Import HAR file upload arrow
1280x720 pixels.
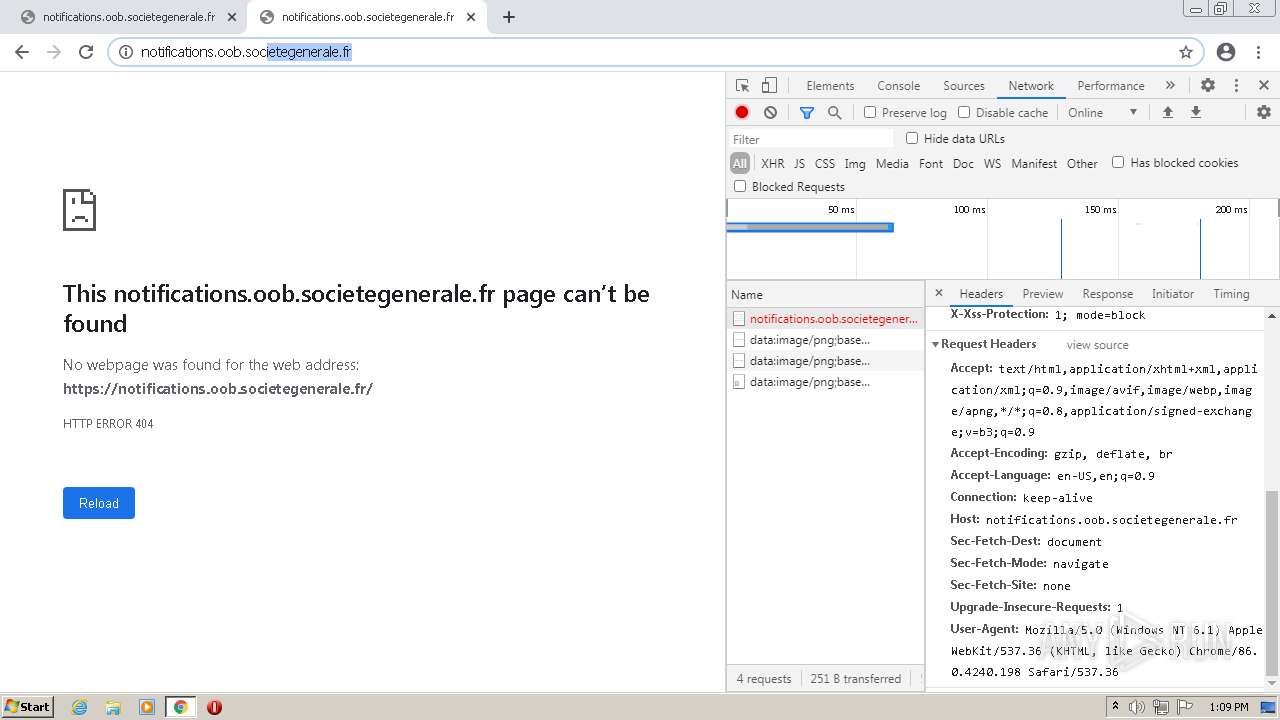click(x=1167, y=112)
